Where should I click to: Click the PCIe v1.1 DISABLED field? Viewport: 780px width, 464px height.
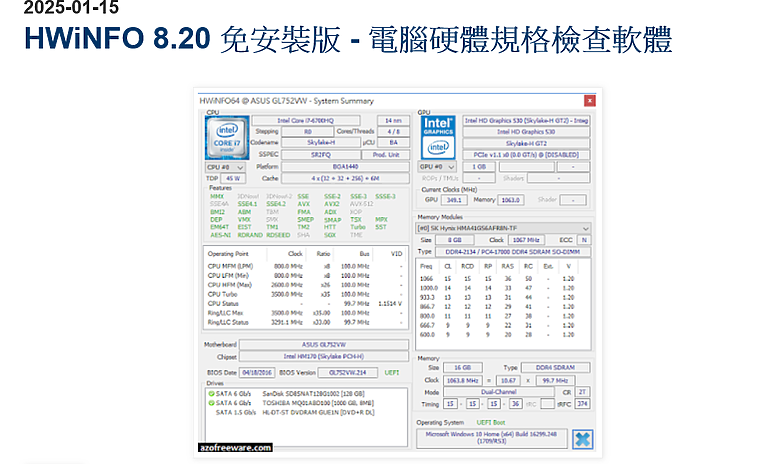(526, 155)
